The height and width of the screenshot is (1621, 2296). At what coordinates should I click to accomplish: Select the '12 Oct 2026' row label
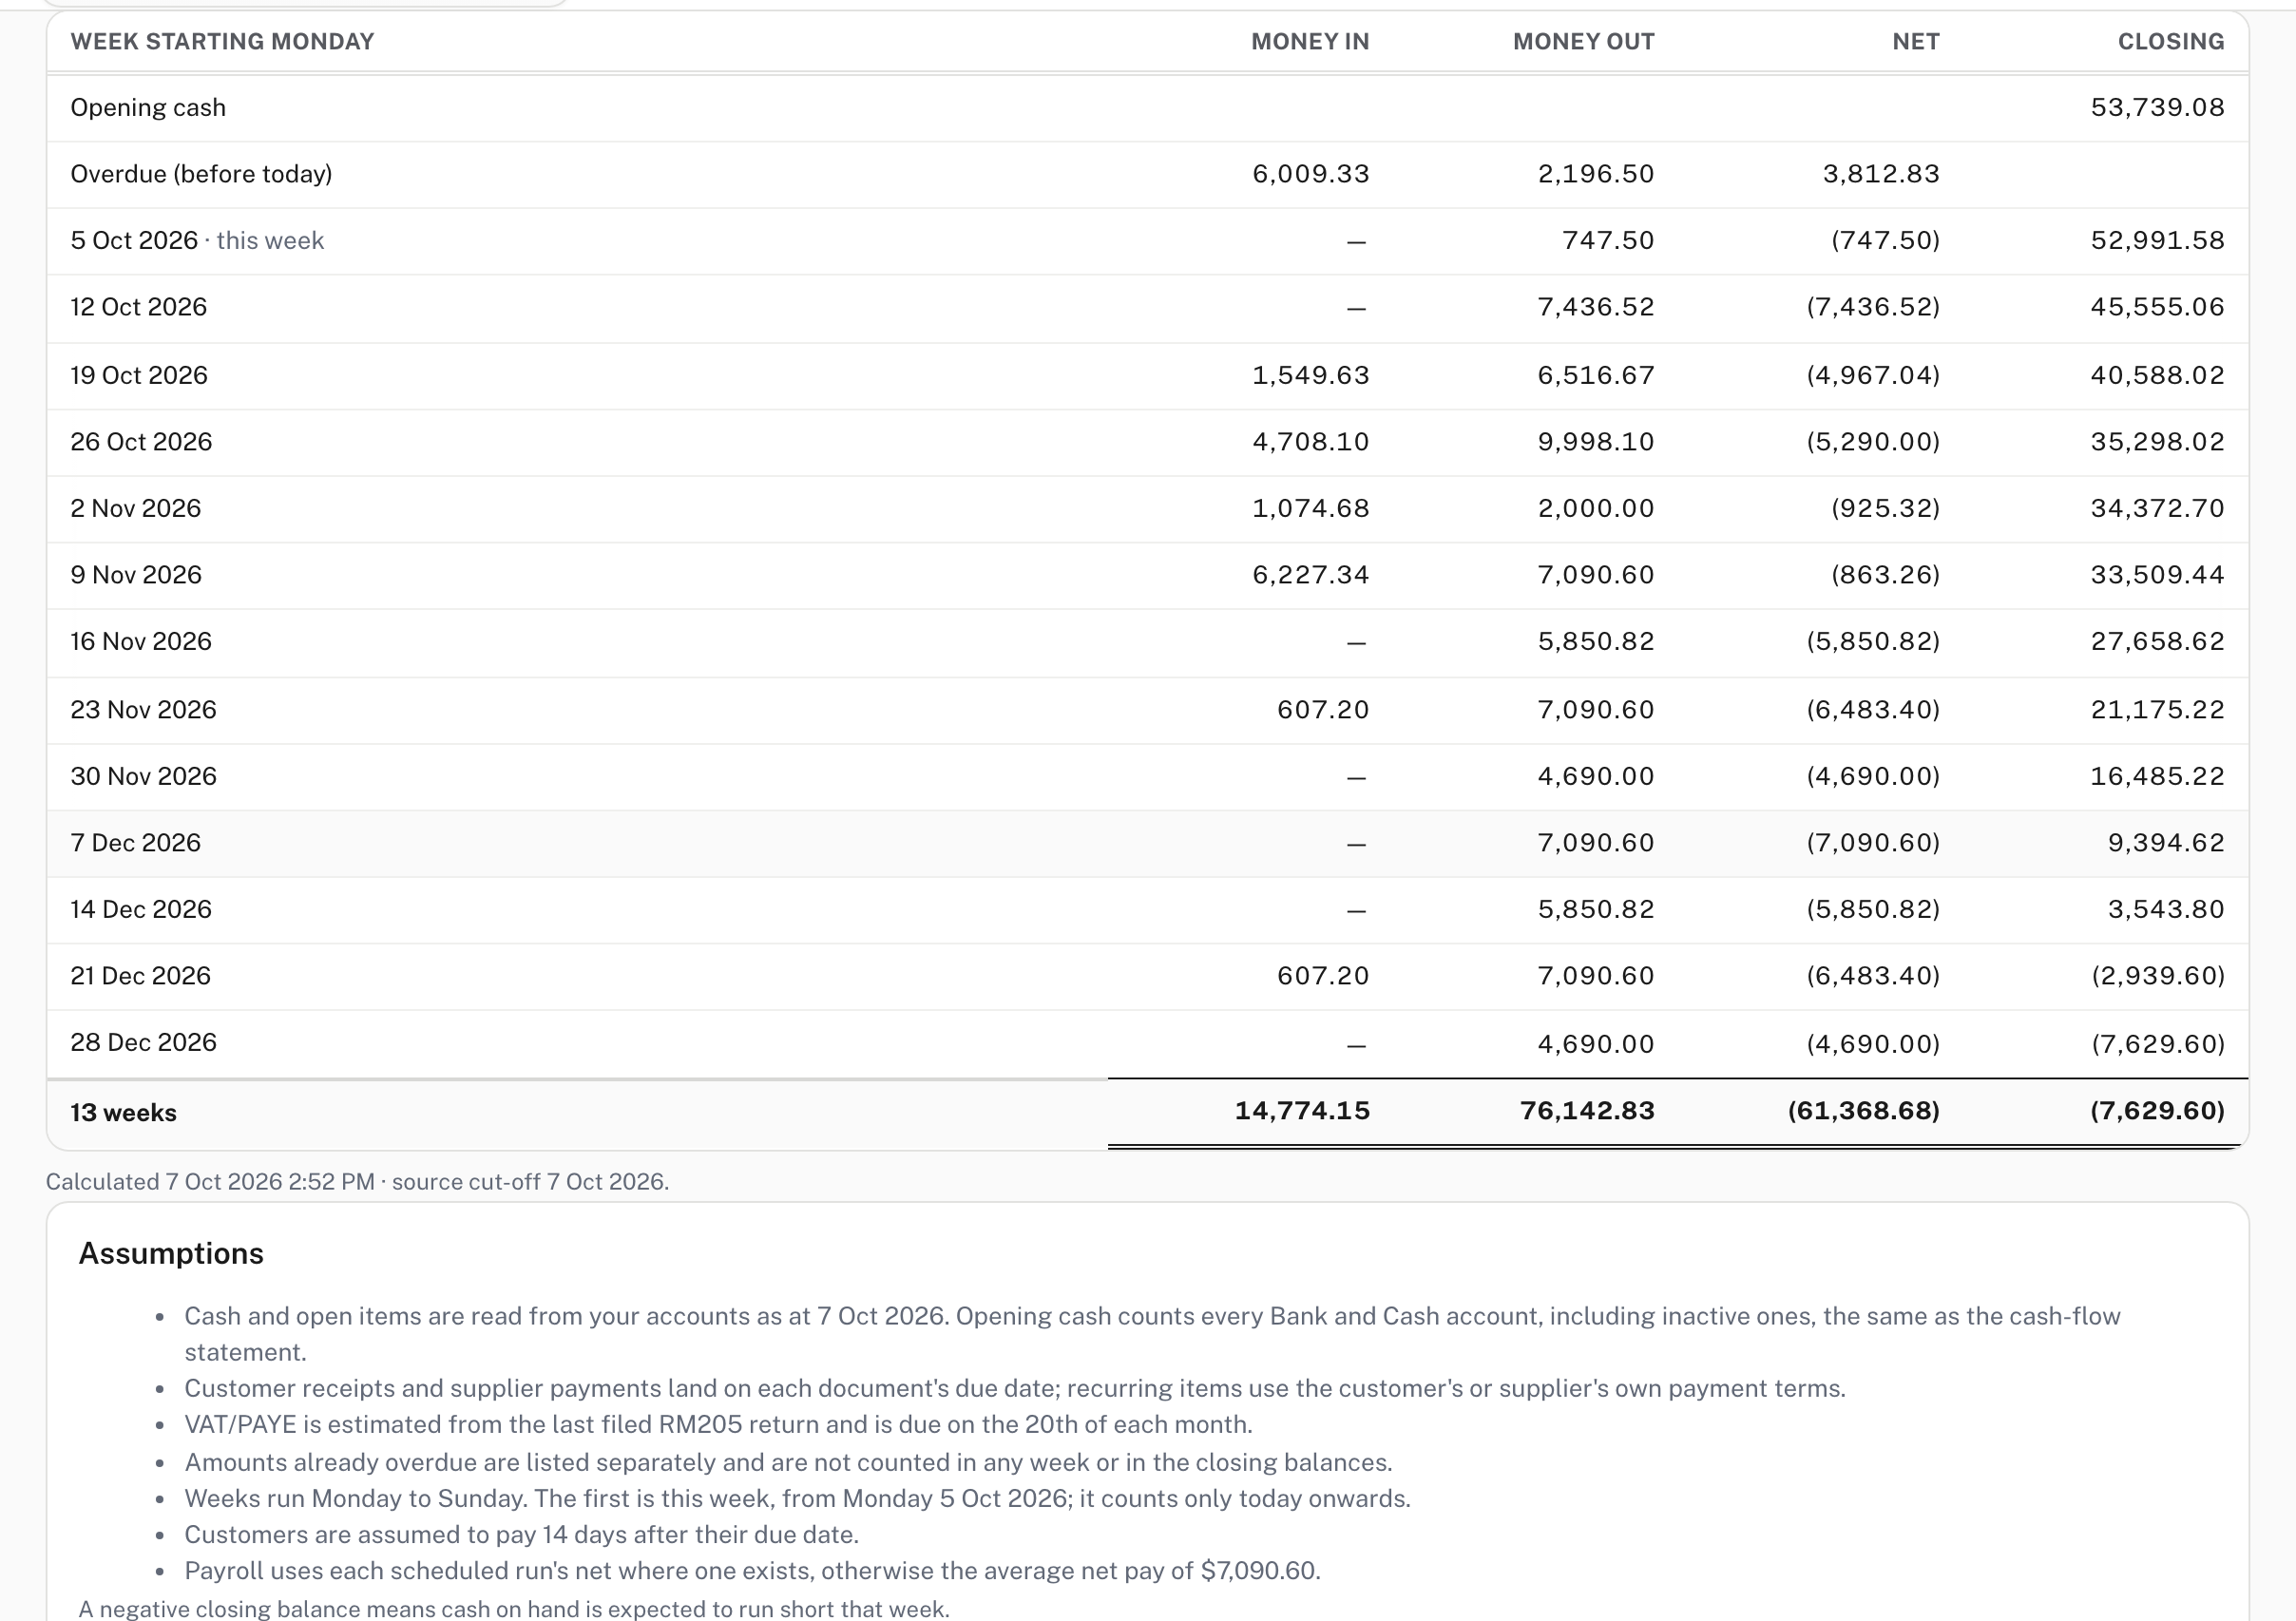pyautogui.click(x=139, y=307)
